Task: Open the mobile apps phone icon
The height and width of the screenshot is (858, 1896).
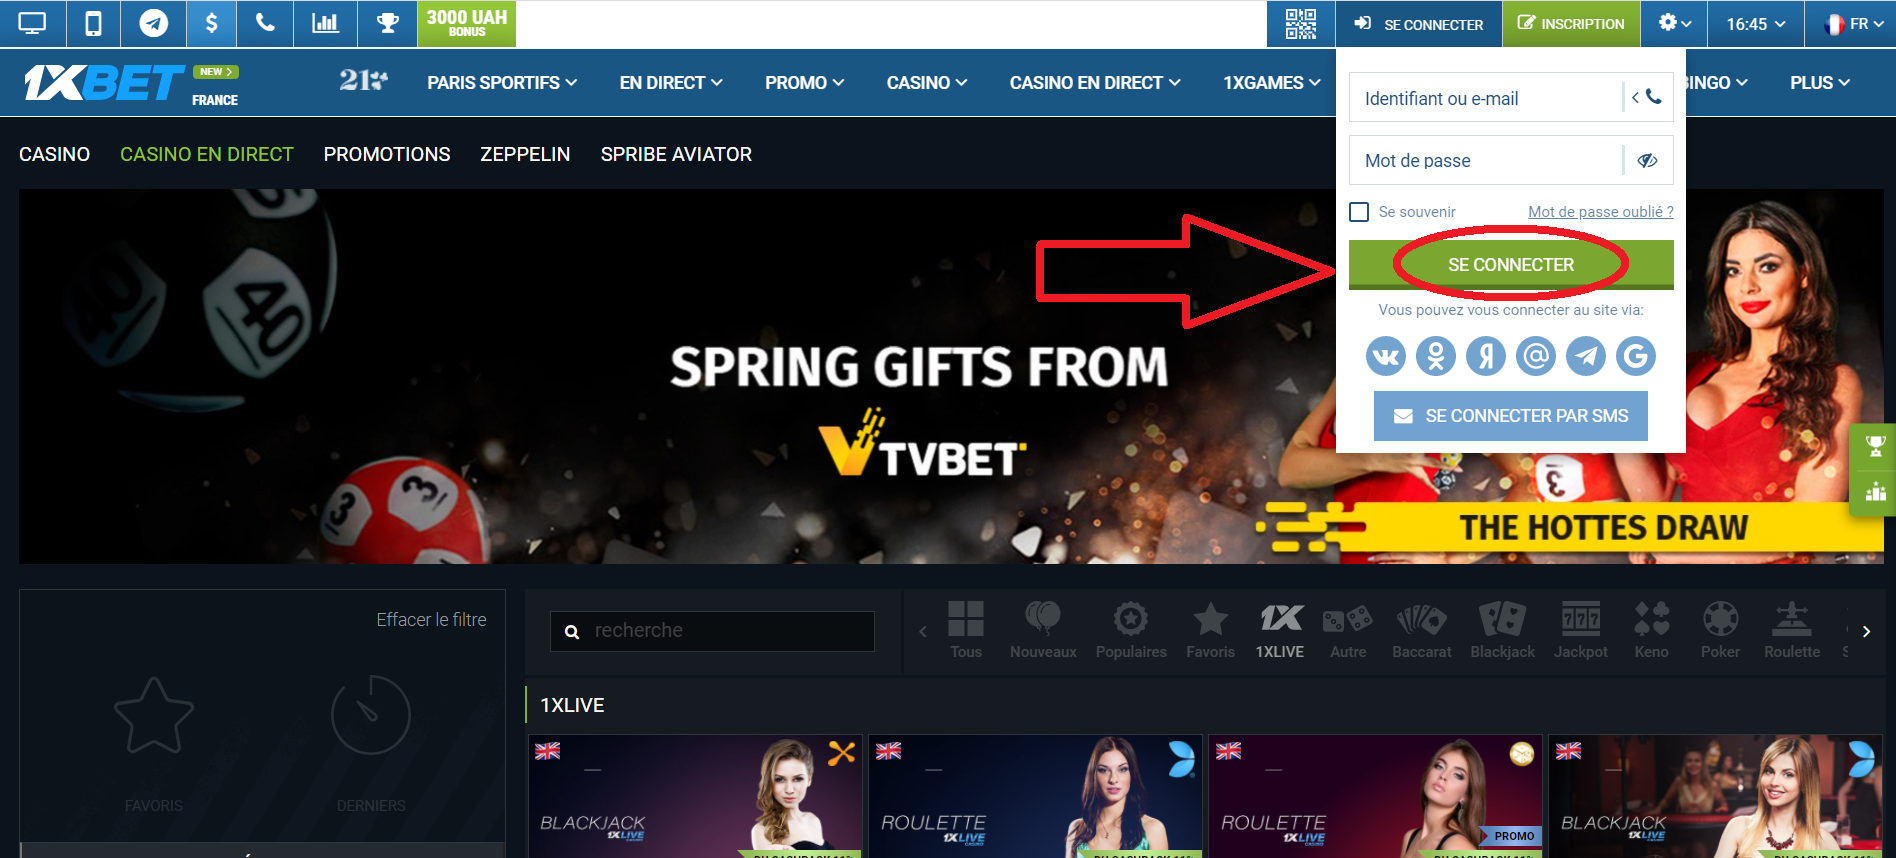Action: [93, 23]
